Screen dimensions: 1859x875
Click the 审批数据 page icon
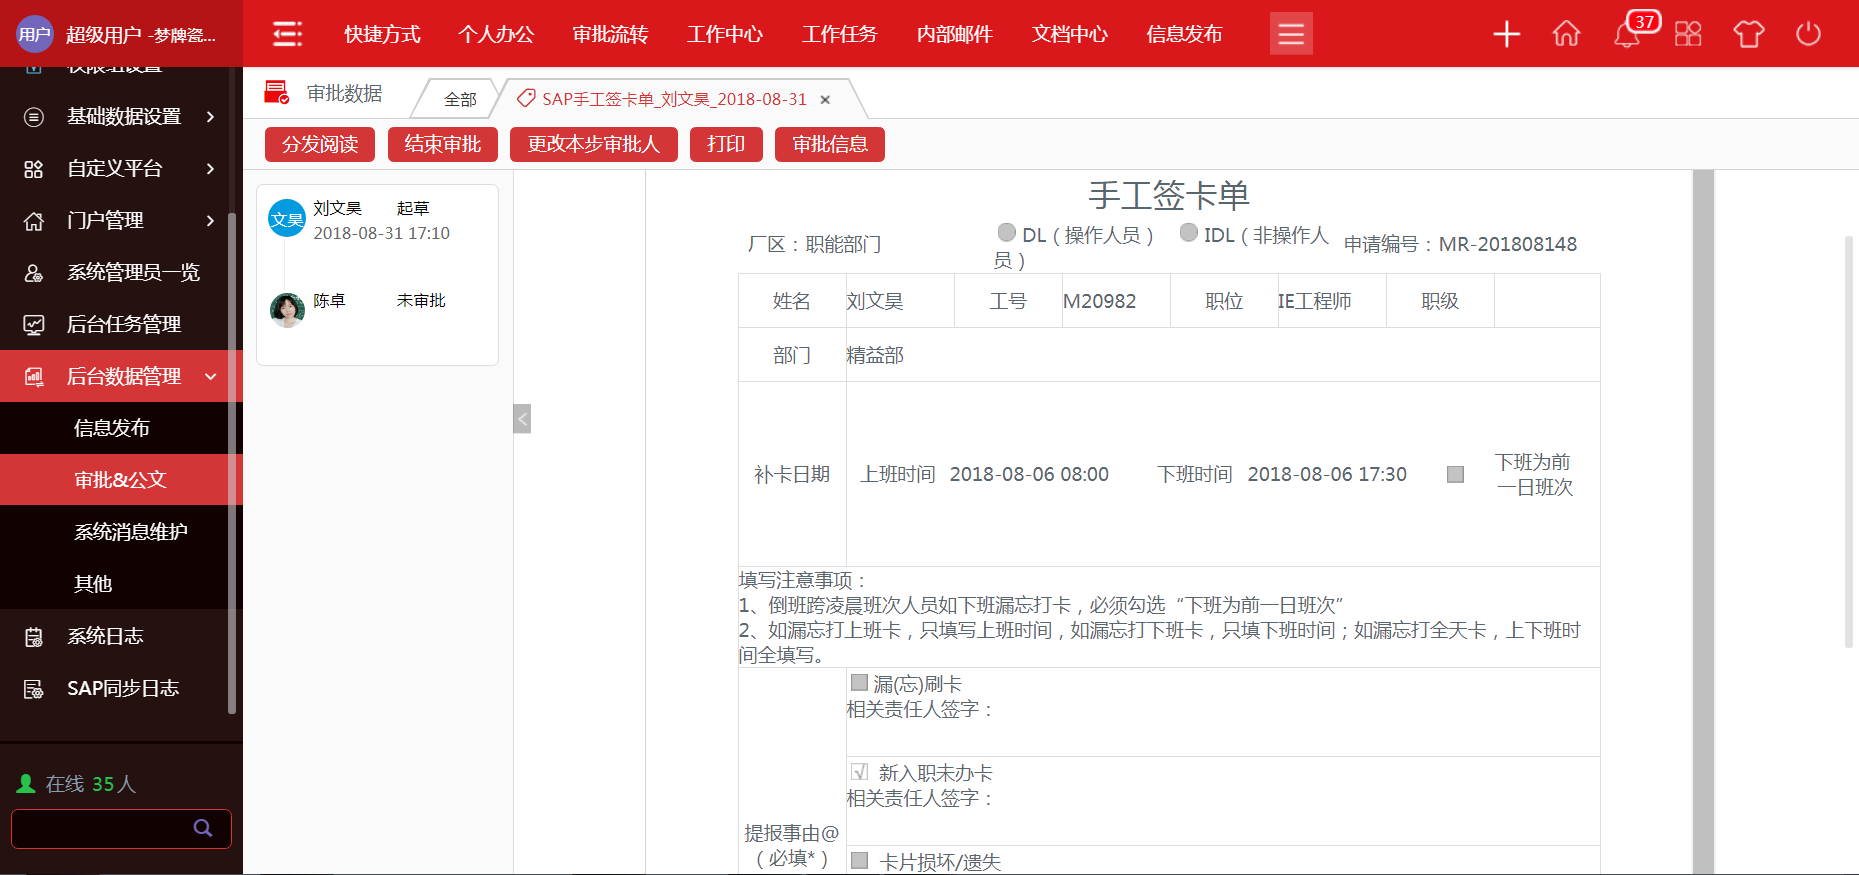coord(276,93)
